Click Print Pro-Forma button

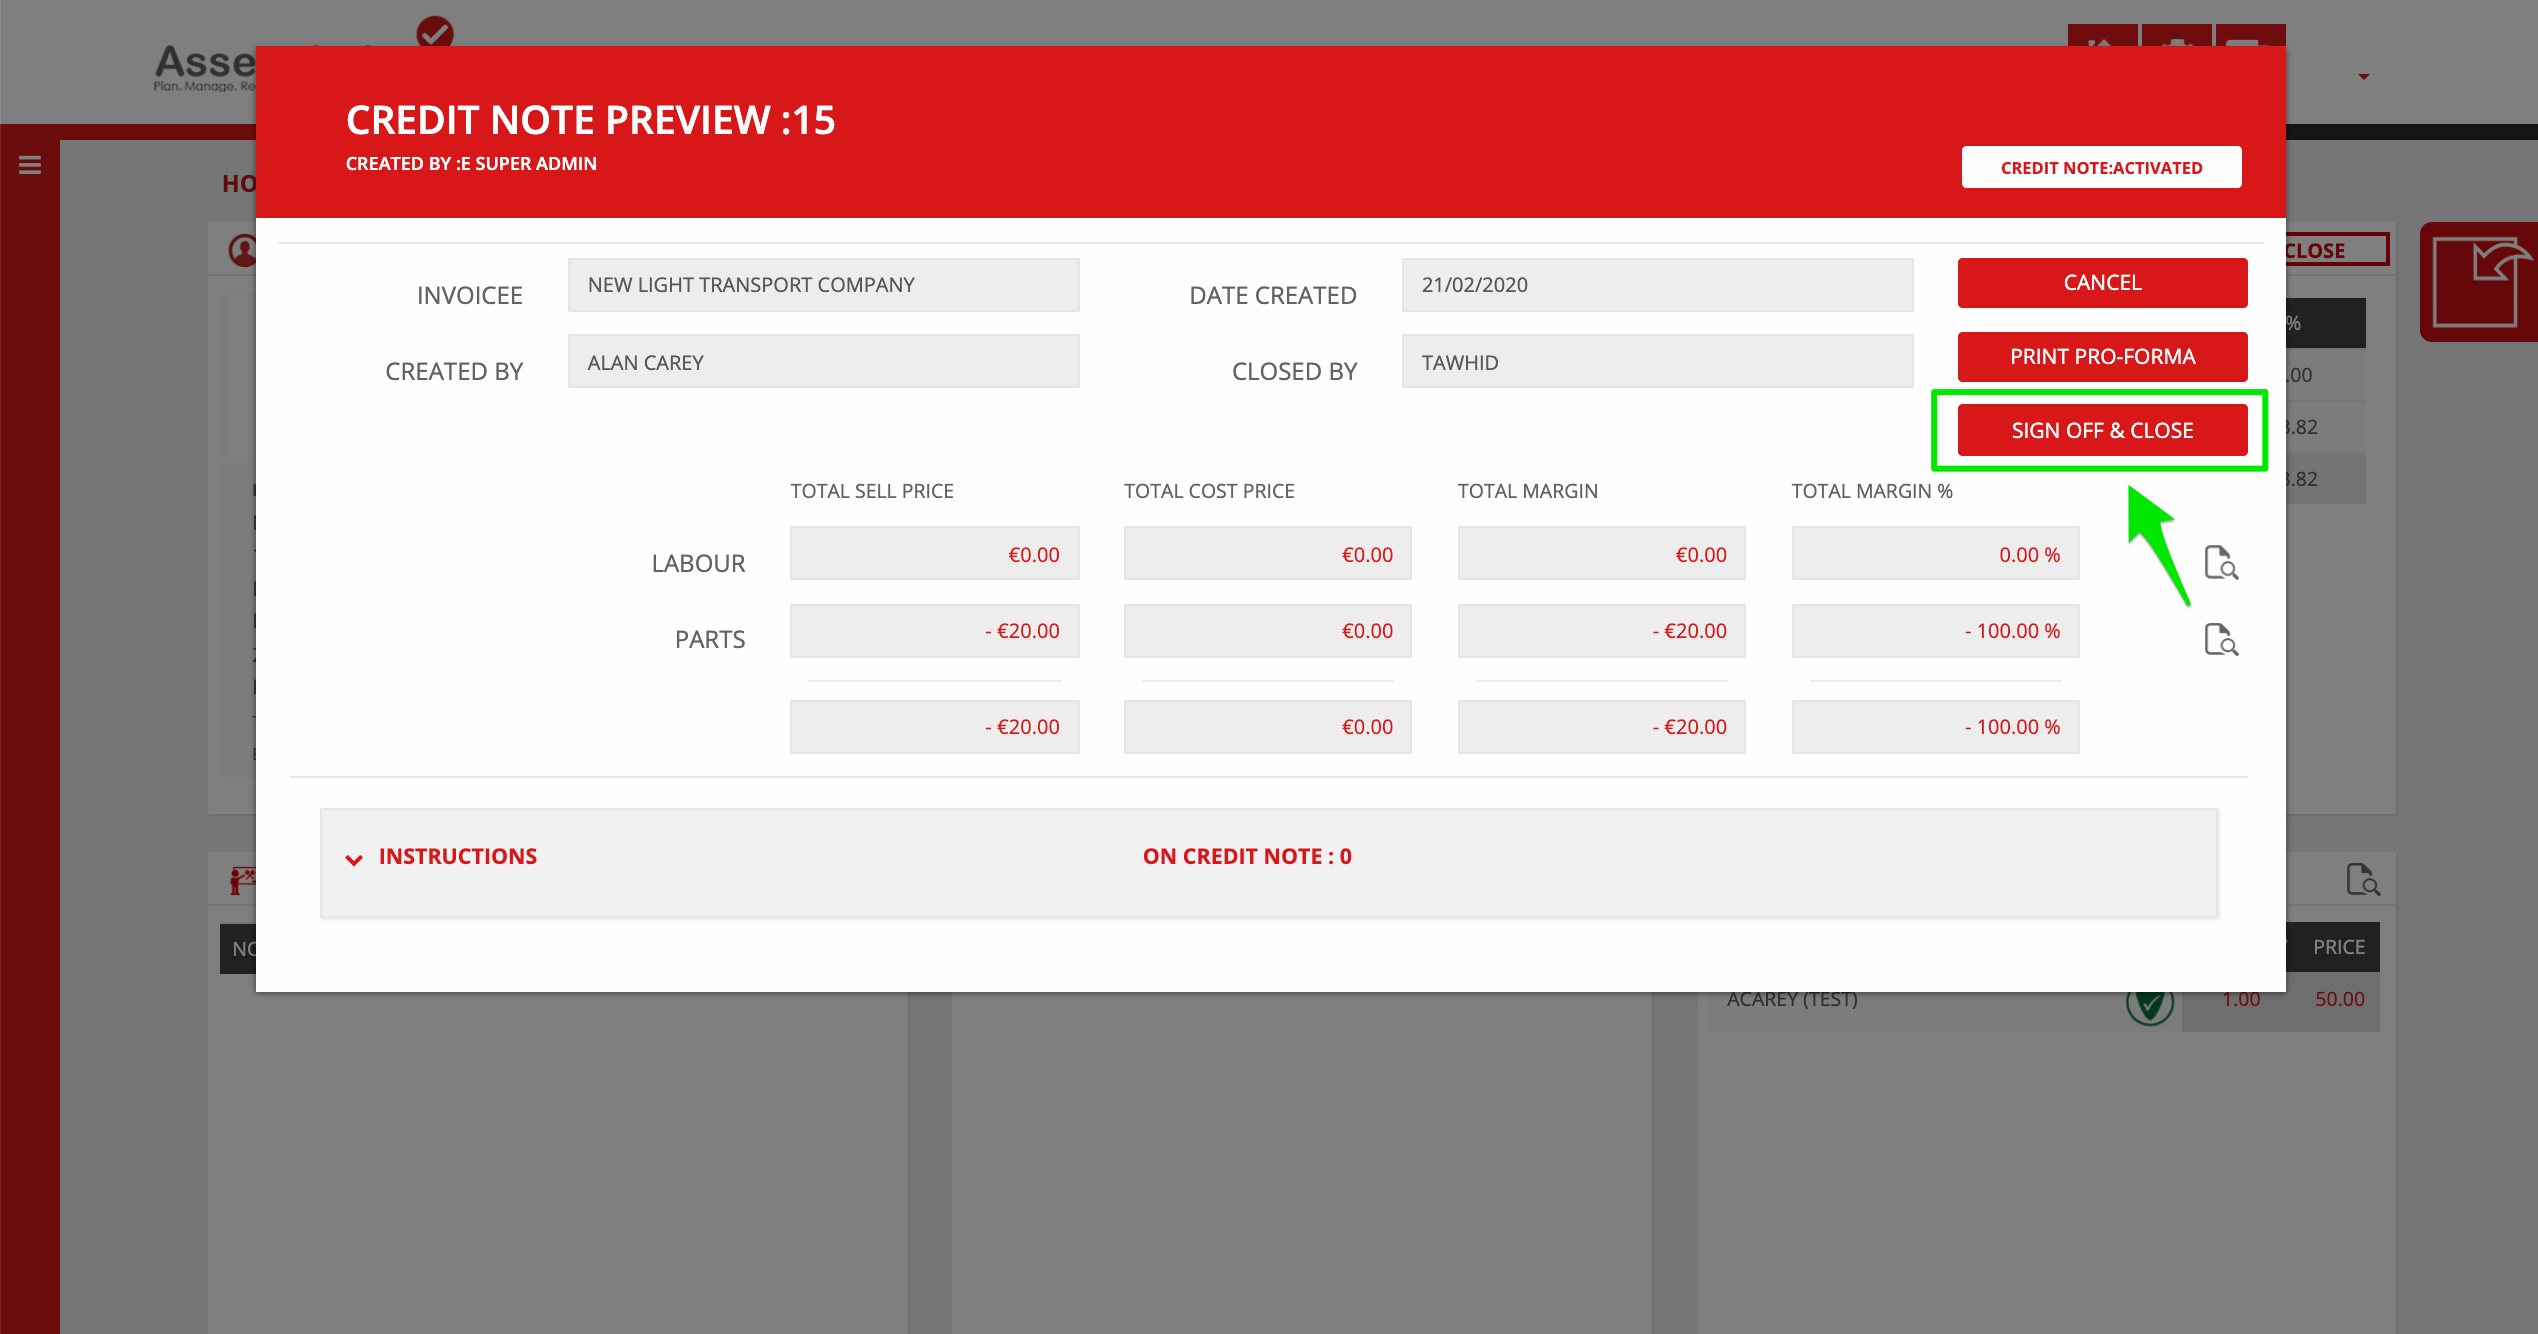2102,357
